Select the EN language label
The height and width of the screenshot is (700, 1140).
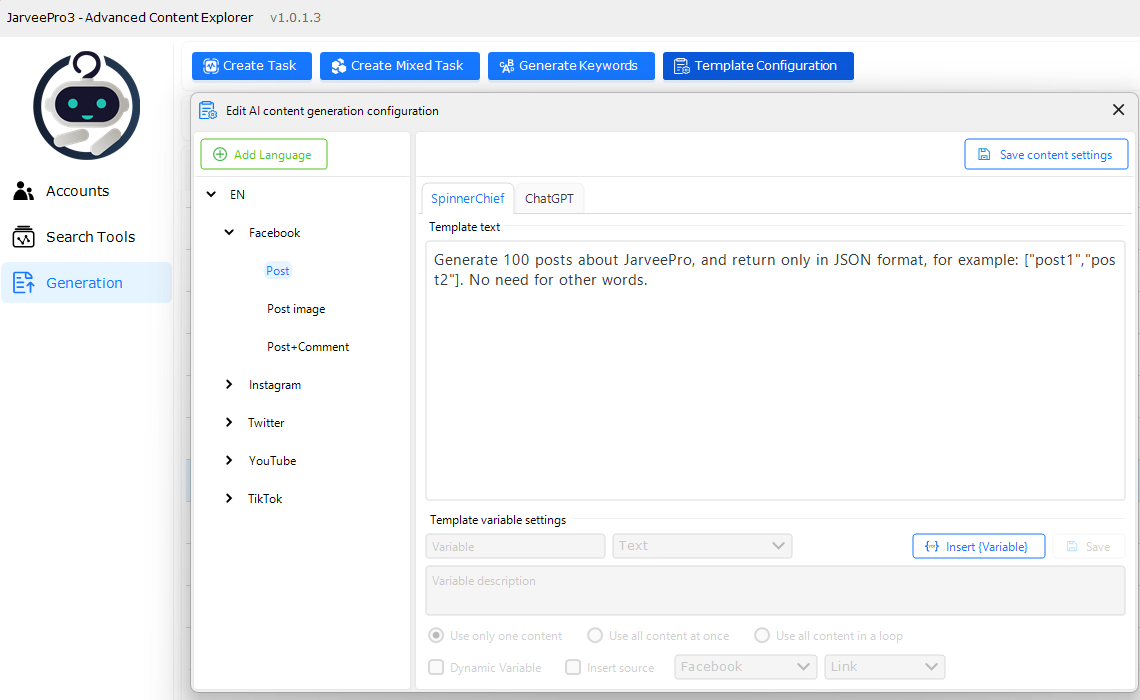[x=238, y=194]
